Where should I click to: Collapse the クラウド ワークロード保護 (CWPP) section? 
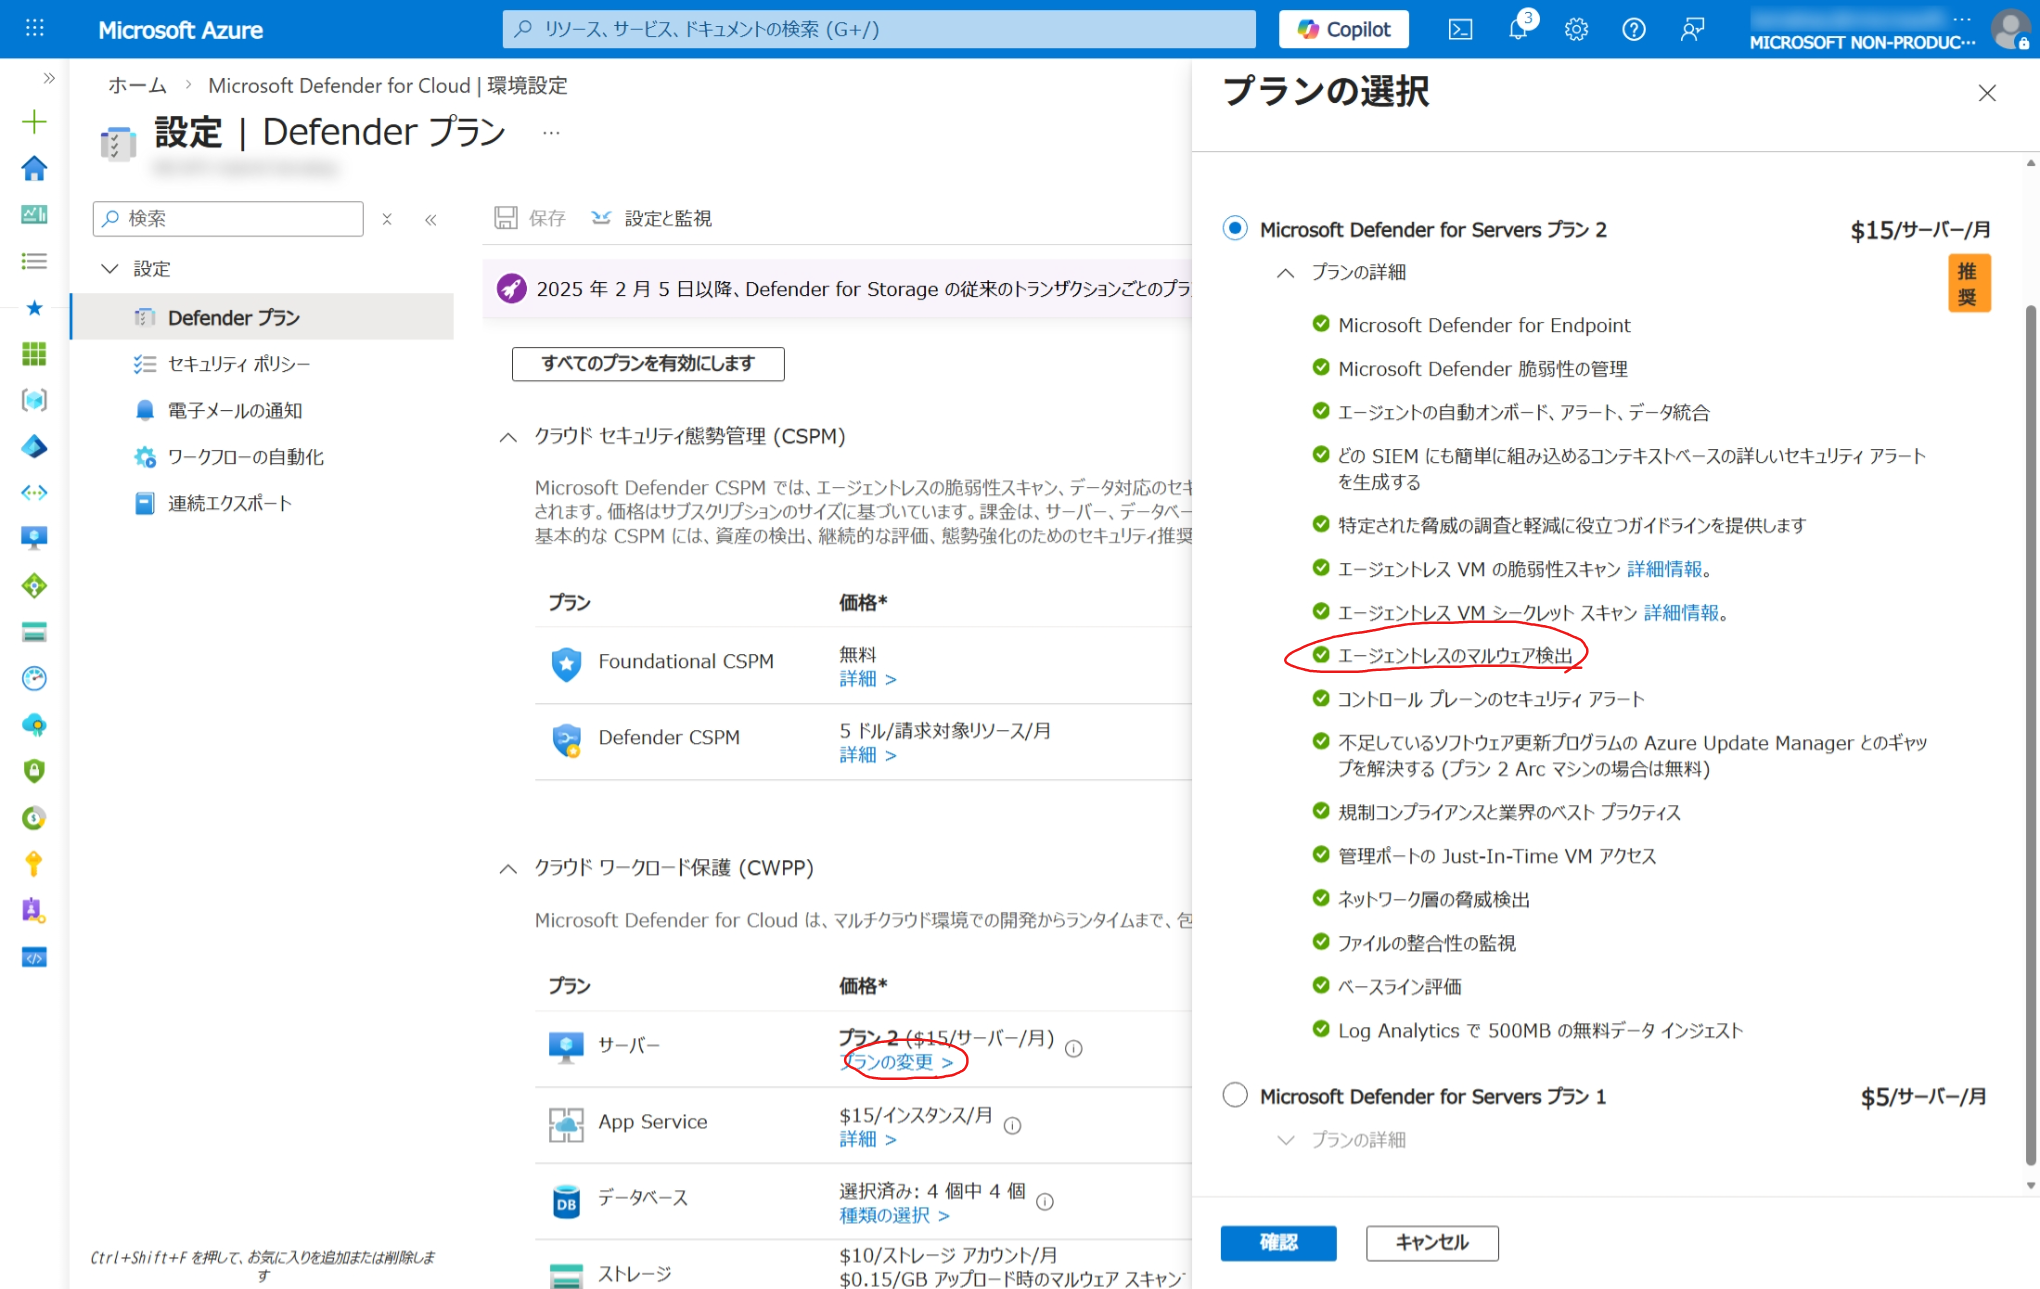click(x=508, y=868)
